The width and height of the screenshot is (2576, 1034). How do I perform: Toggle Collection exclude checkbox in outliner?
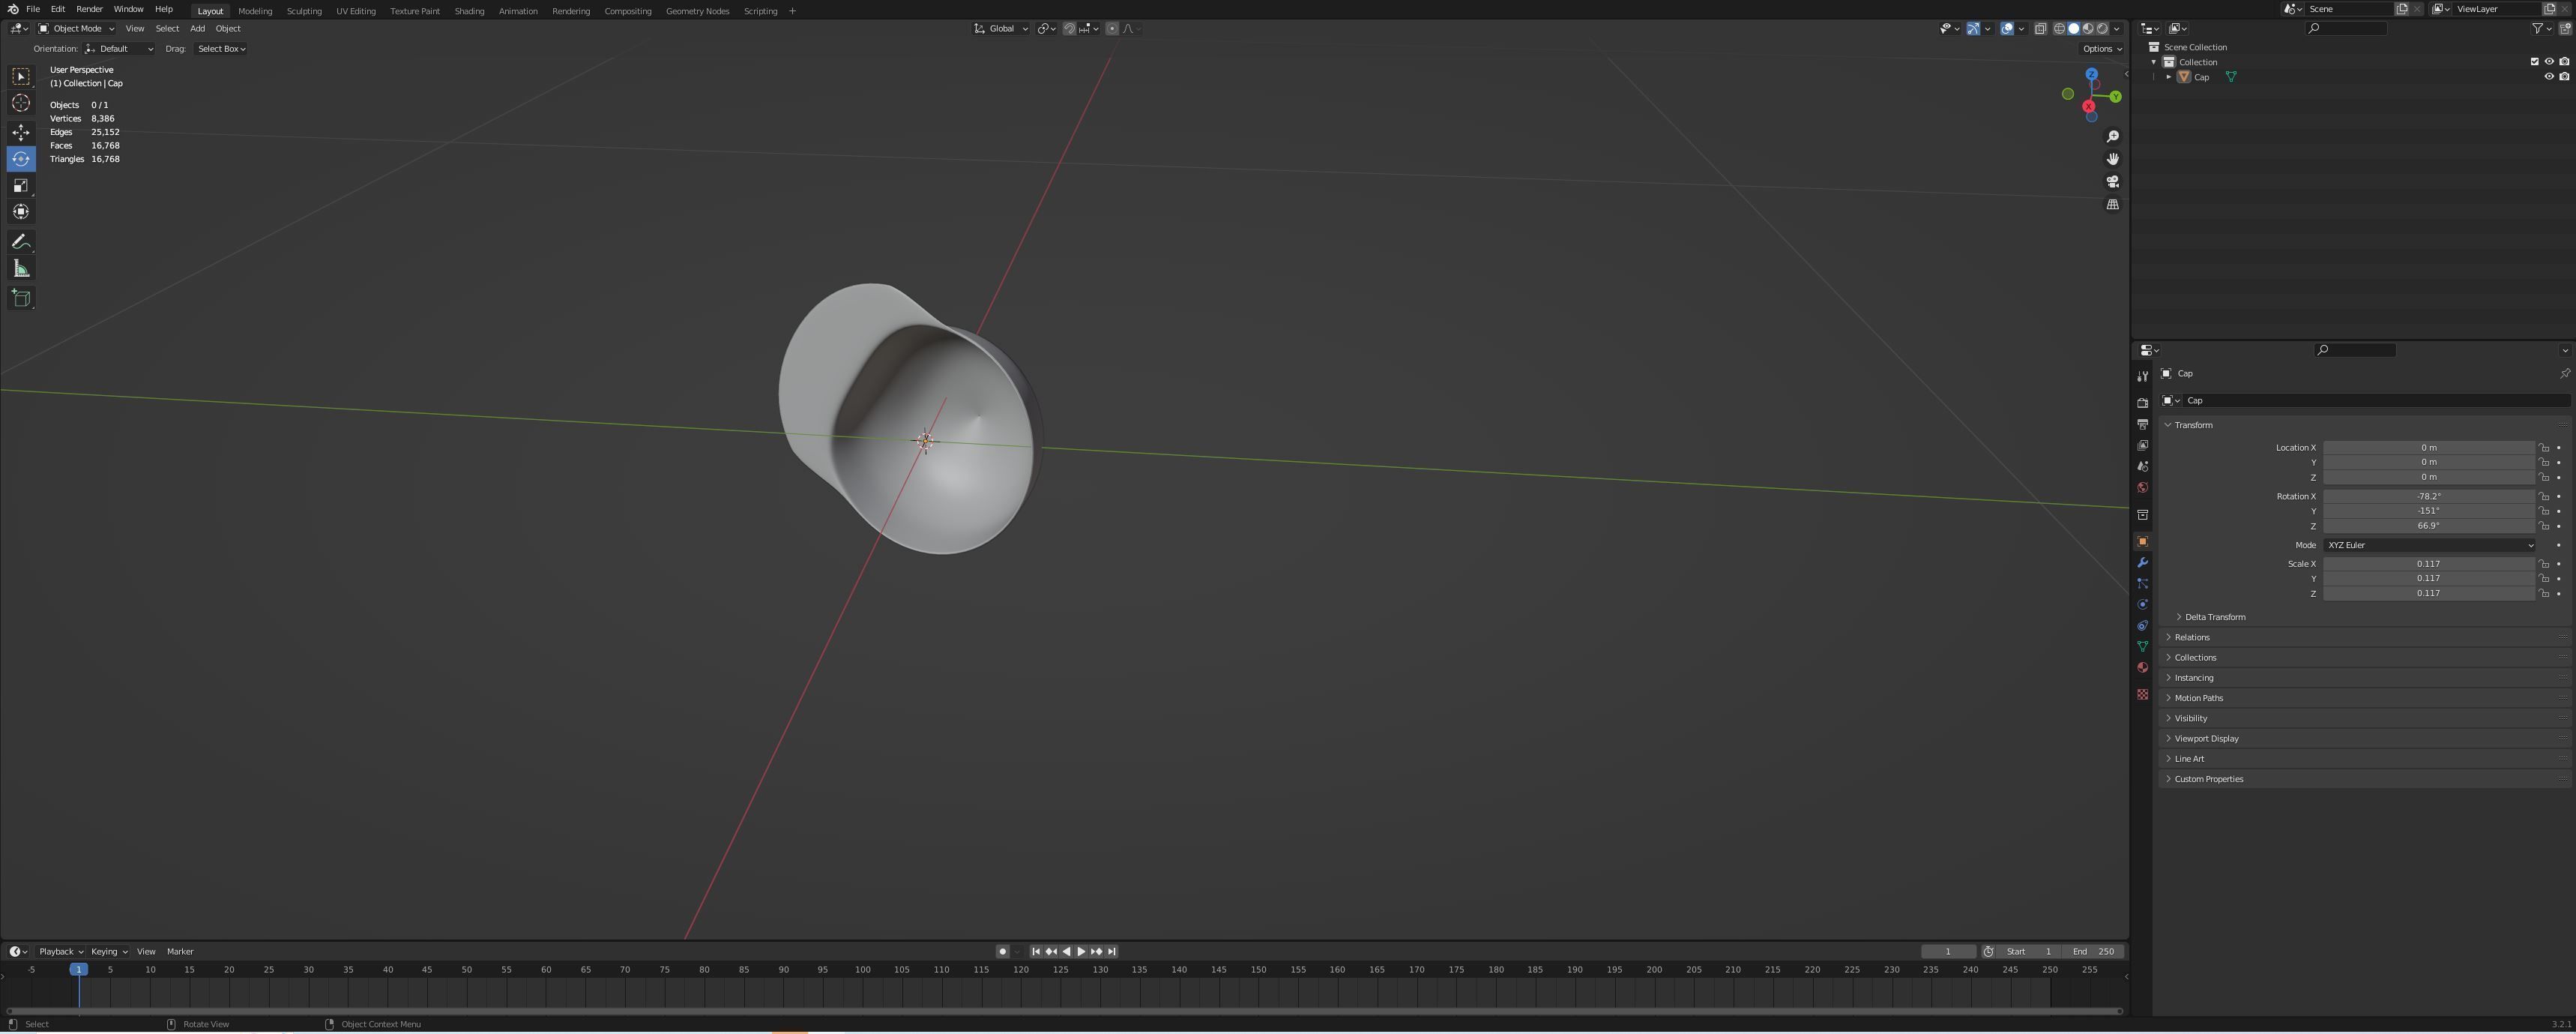tap(2534, 62)
